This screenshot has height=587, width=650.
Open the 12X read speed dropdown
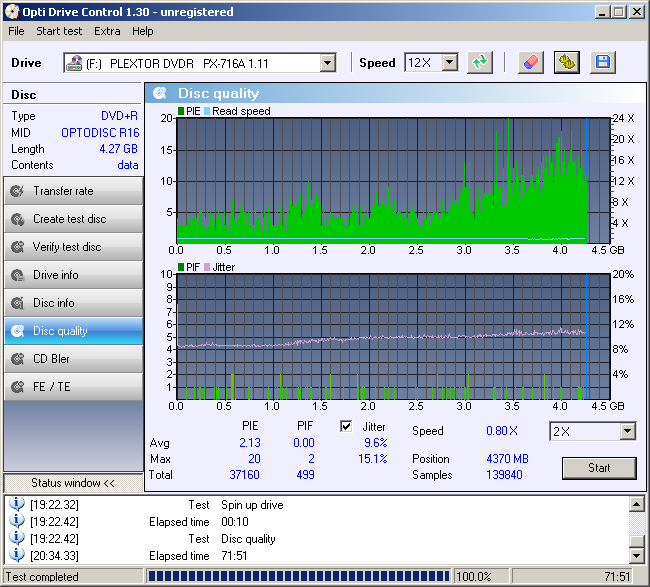point(449,63)
